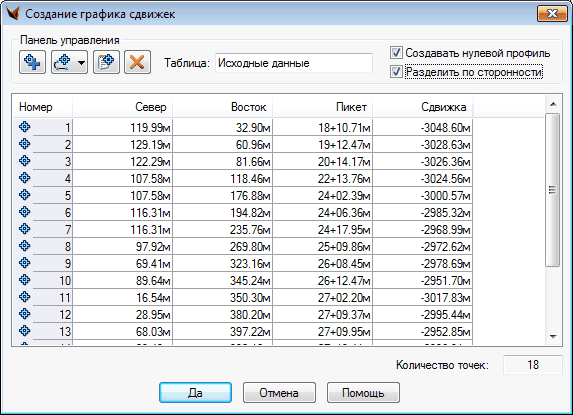Screen dimensions: 573x415
Task: Click the point icon in row 10
Action: click(x=24, y=280)
